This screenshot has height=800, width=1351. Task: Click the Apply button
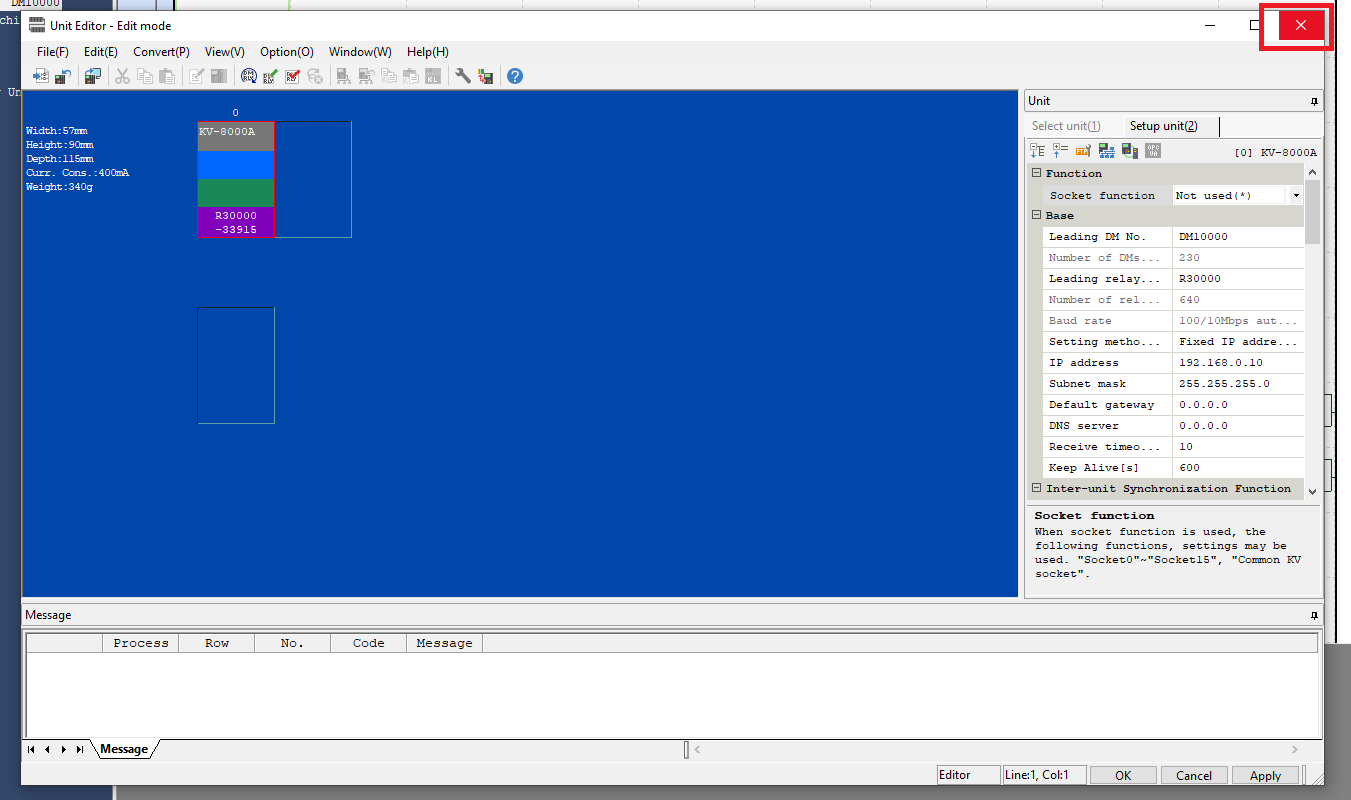click(1264, 774)
